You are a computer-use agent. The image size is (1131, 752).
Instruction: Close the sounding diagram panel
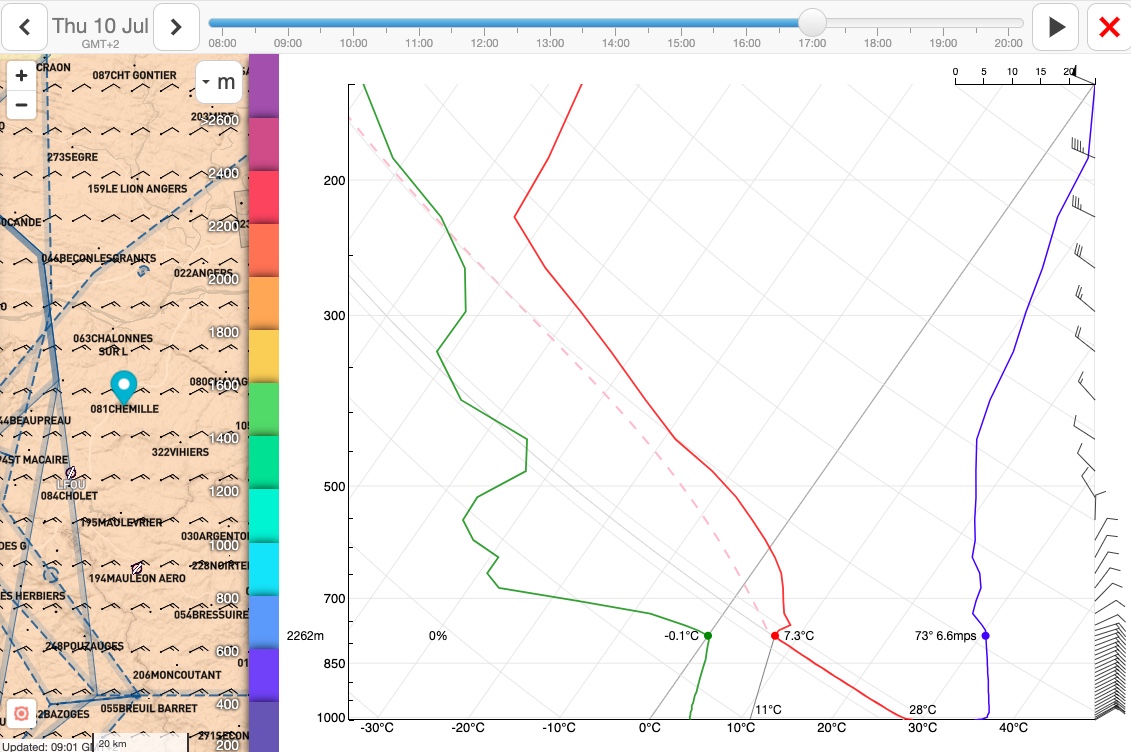[x=1108, y=27]
